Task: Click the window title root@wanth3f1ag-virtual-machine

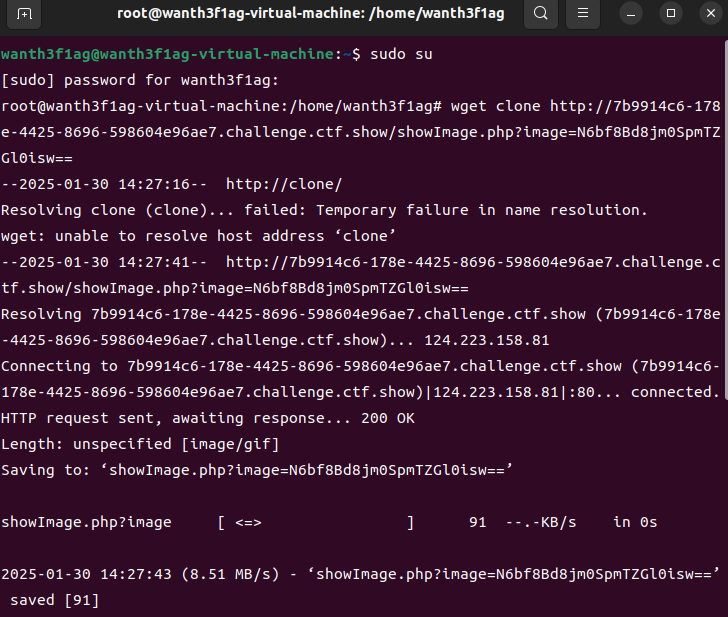Action: 310,13
